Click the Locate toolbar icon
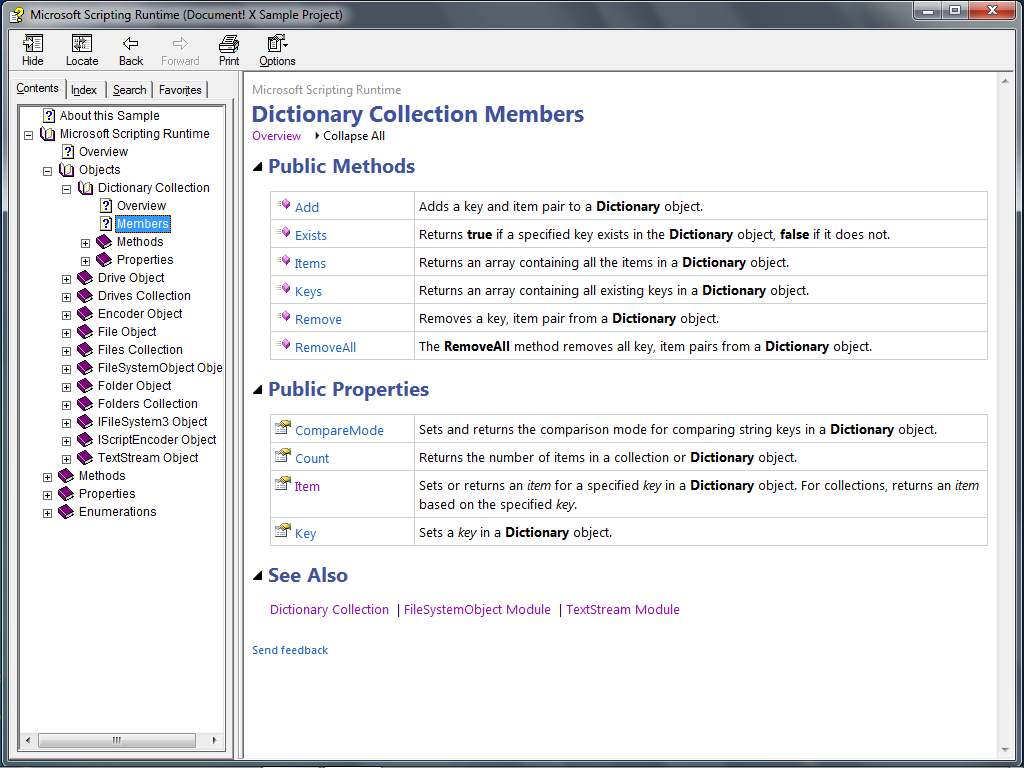The width and height of the screenshot is (1024, 768). (x=82, y=44)
